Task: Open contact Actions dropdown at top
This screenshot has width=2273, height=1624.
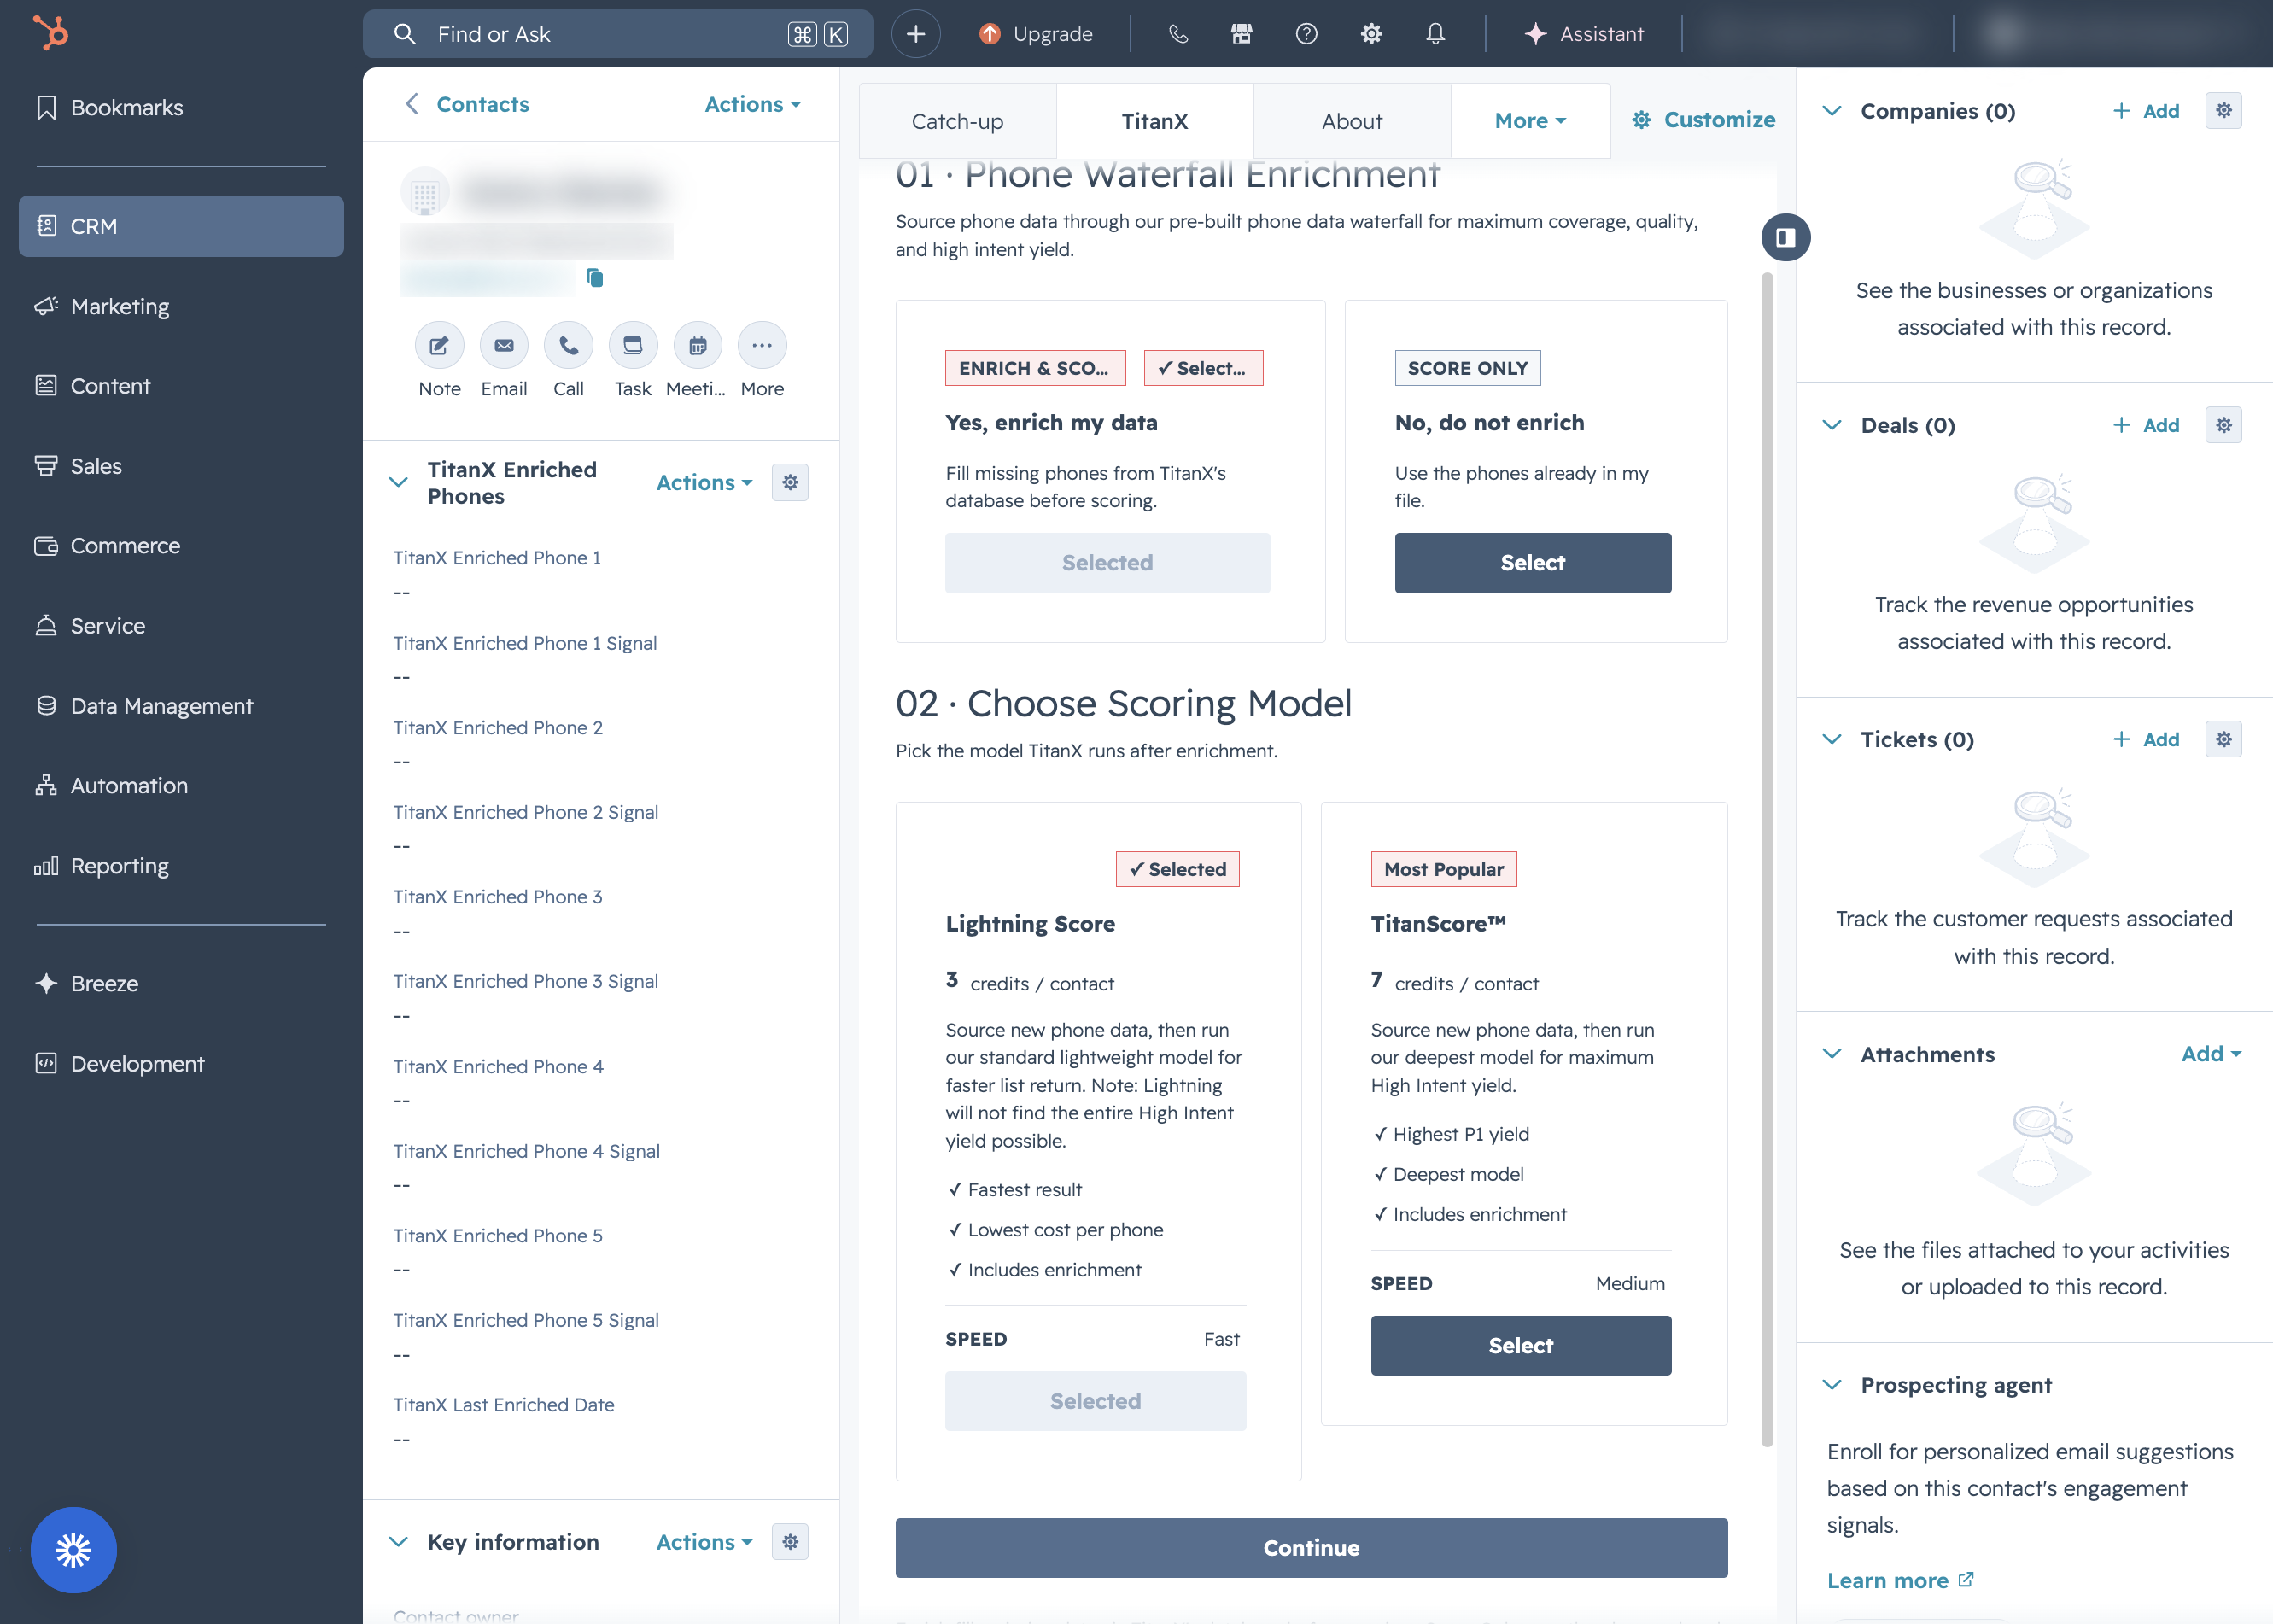Action: [x=752, y=104]
